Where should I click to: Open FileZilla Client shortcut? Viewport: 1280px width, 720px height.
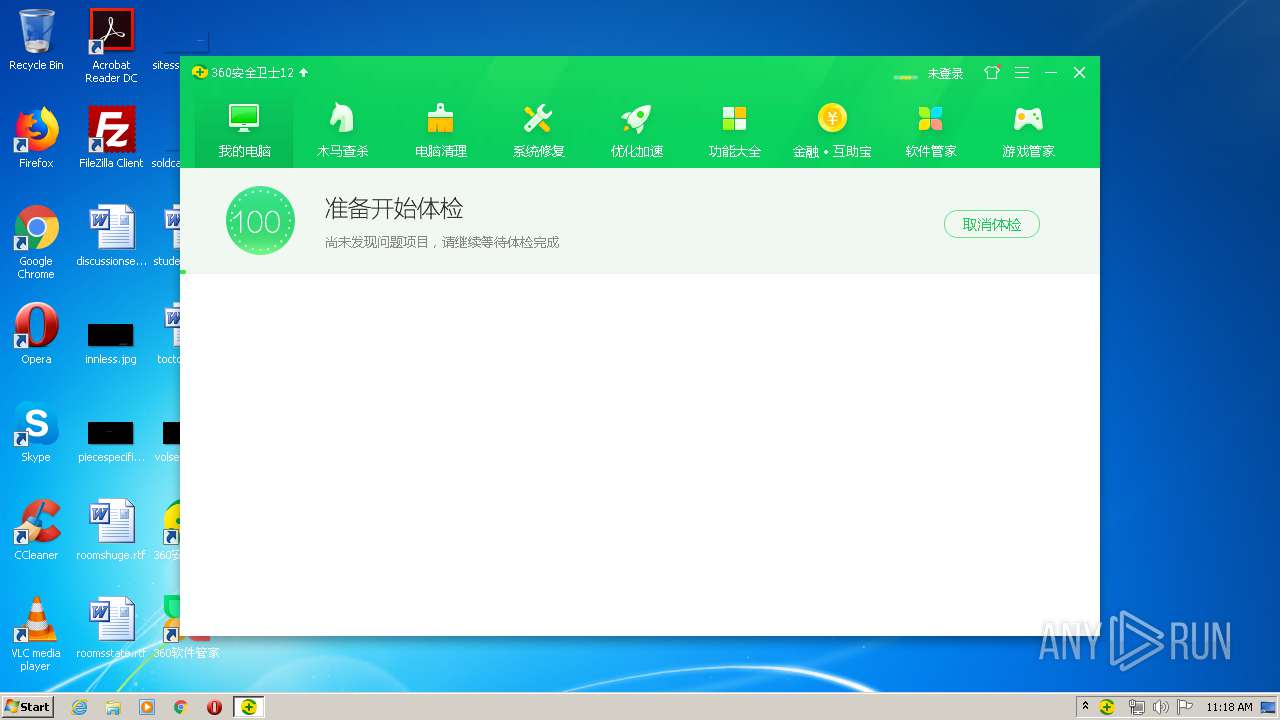click(x=111, y=137)
